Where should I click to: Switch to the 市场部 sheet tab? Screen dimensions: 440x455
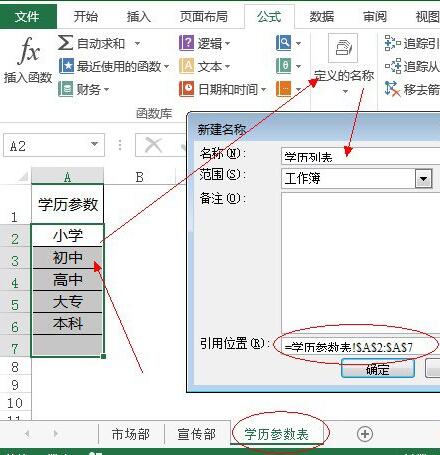tap(131, 434)
